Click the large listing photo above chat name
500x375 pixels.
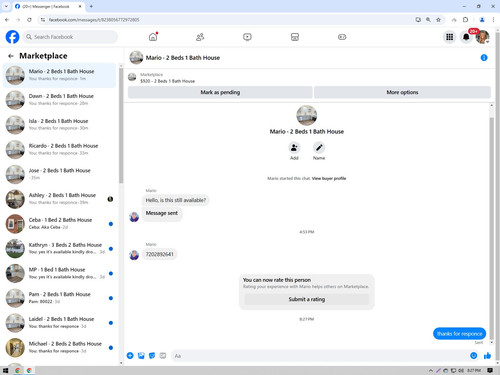[x=307, y=115]
